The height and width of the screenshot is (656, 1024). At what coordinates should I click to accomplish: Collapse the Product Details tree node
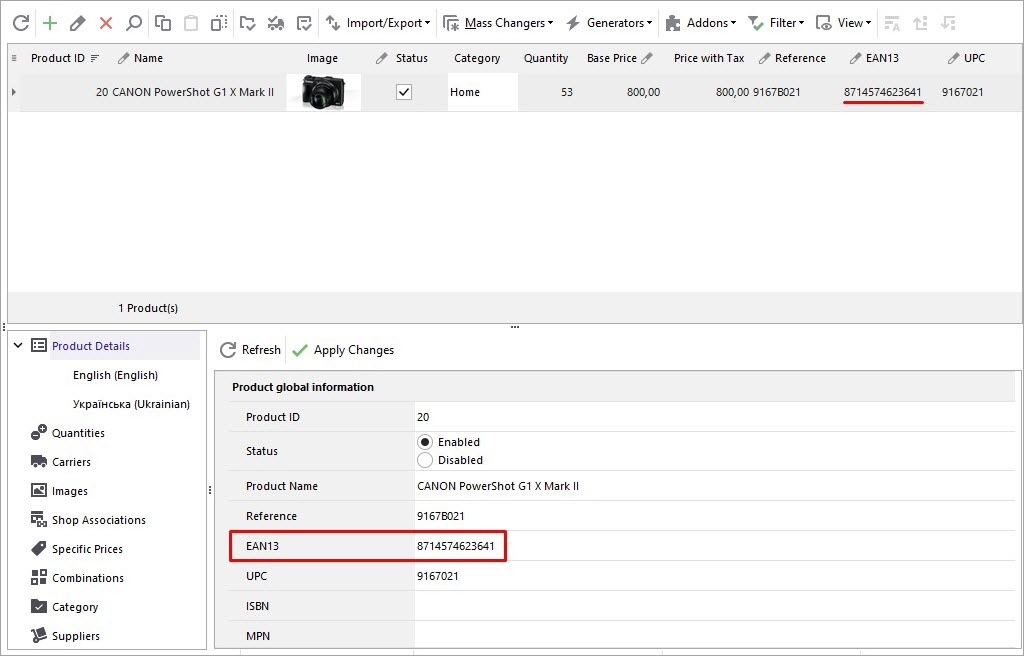[x=18, y=346]
